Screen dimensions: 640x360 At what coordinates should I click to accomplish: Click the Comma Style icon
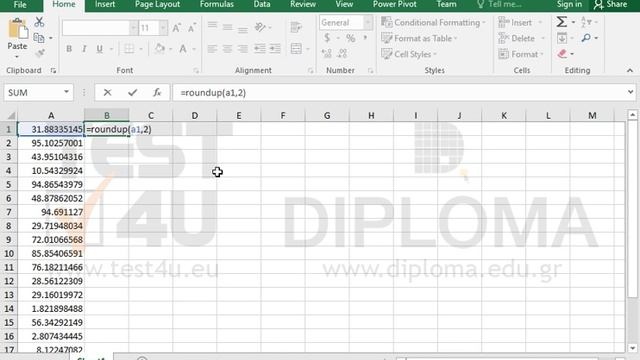[365, 38]
